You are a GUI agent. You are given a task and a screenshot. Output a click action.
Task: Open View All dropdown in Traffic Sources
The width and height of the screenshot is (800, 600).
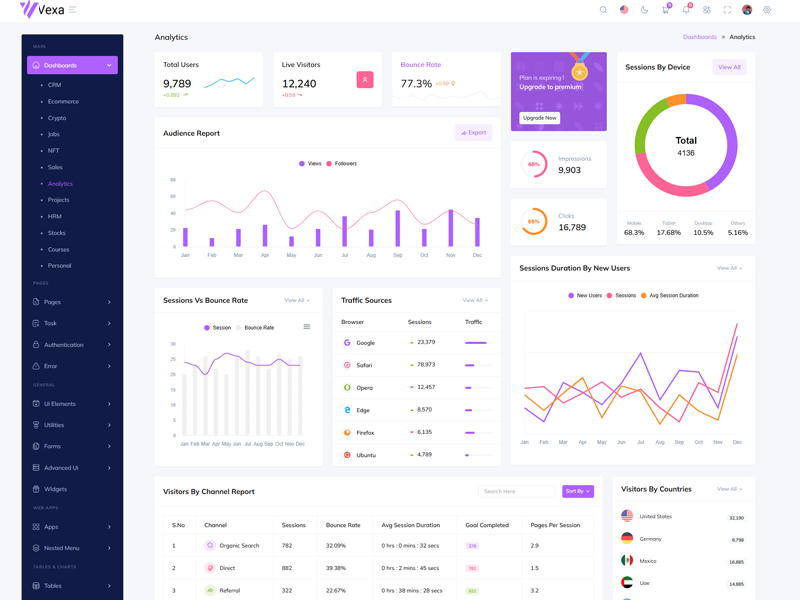[x=475, y=300]
